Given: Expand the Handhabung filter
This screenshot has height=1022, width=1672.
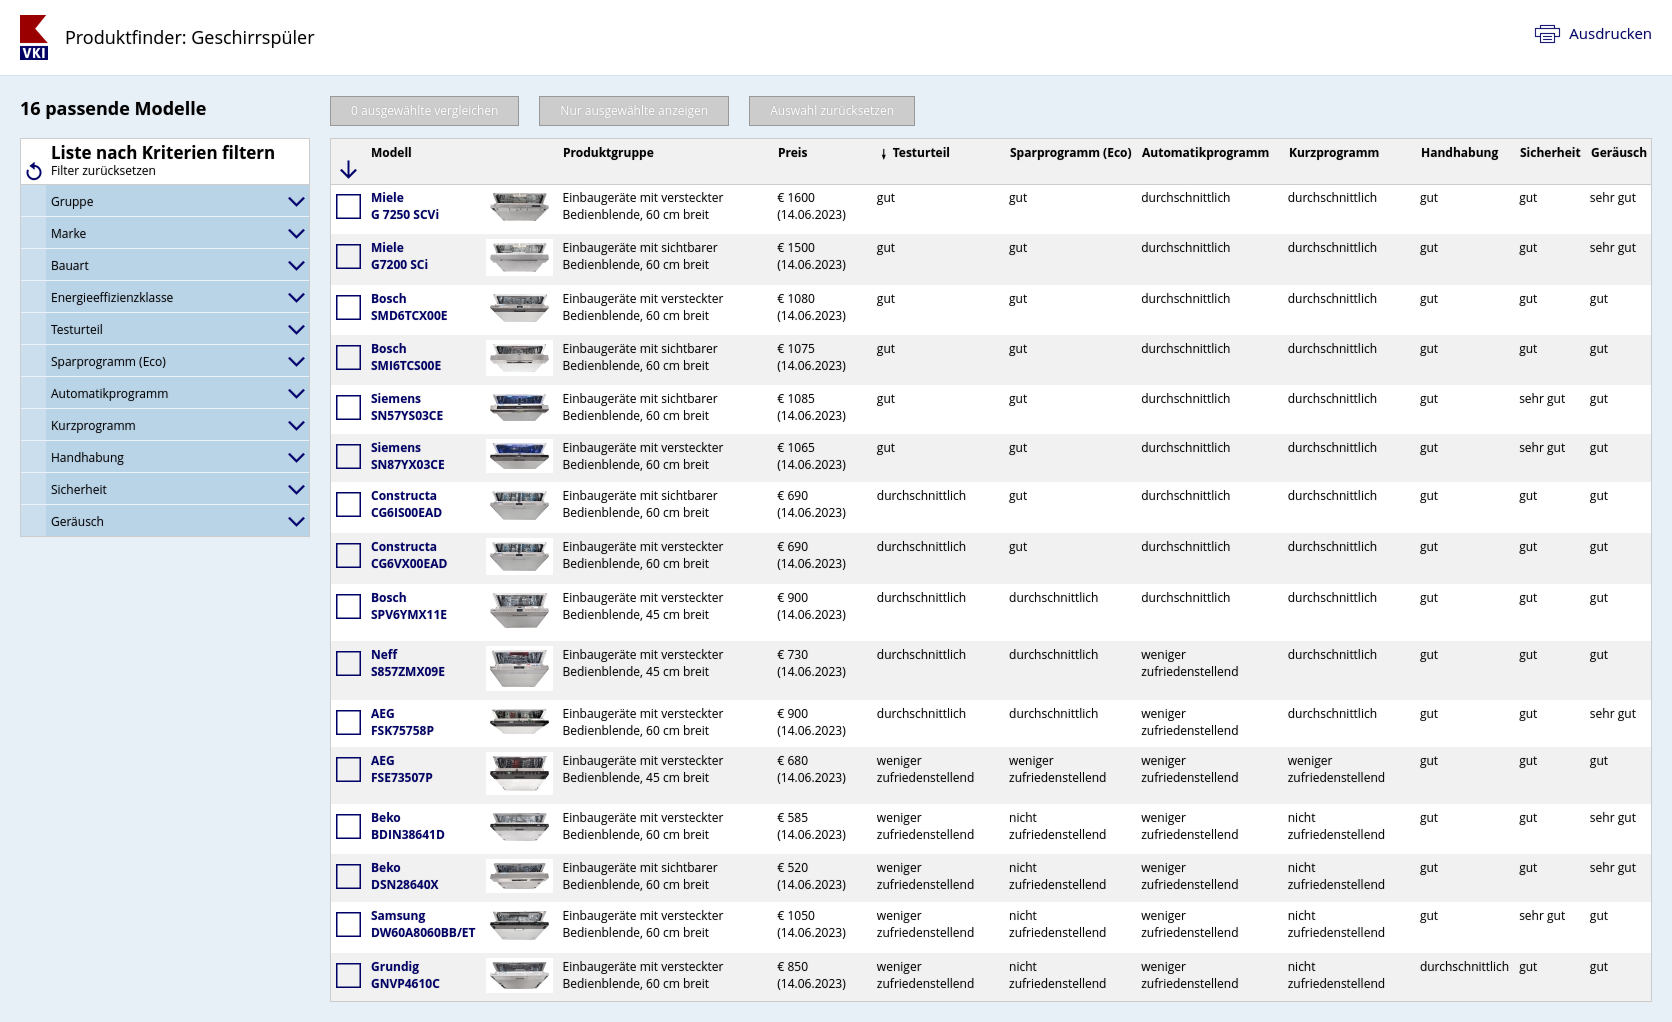Looking at the screenshot, I should coord(165,457).
